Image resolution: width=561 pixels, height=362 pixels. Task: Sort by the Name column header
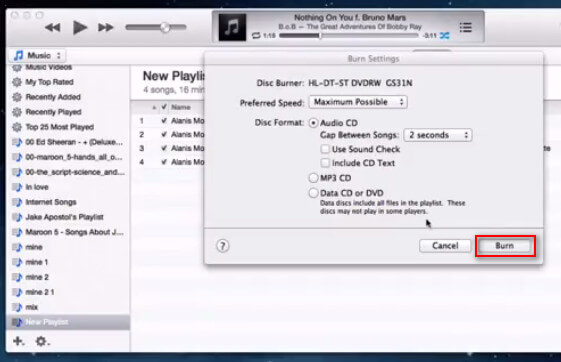[181, 107]
